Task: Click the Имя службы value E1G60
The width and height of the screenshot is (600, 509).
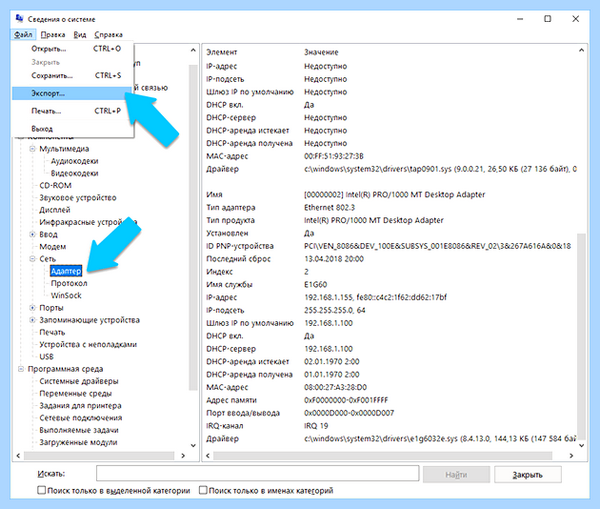Action: pyautogui.click(x=316, y=284)
